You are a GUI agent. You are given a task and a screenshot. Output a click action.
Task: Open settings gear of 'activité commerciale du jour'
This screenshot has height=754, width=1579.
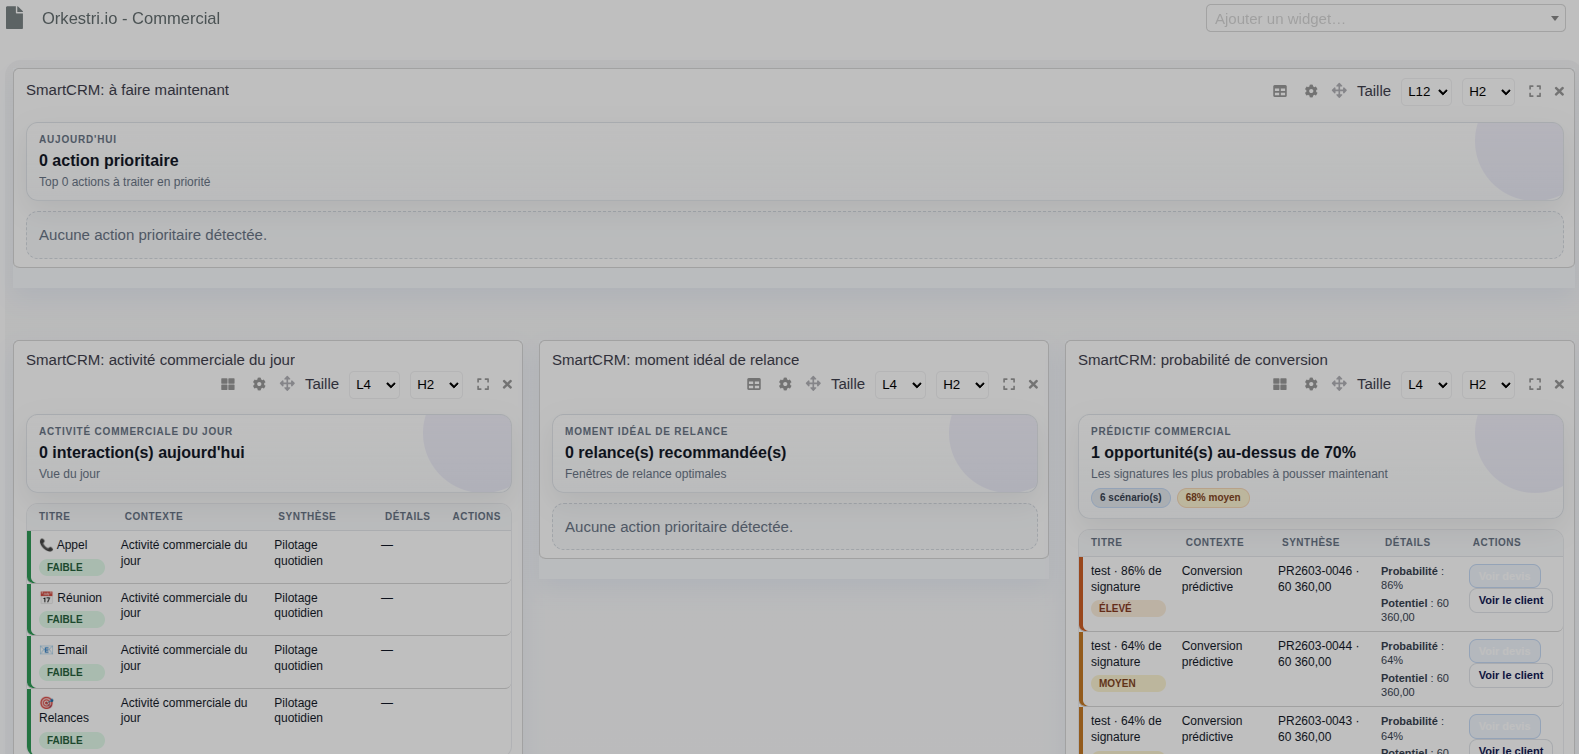259,384
